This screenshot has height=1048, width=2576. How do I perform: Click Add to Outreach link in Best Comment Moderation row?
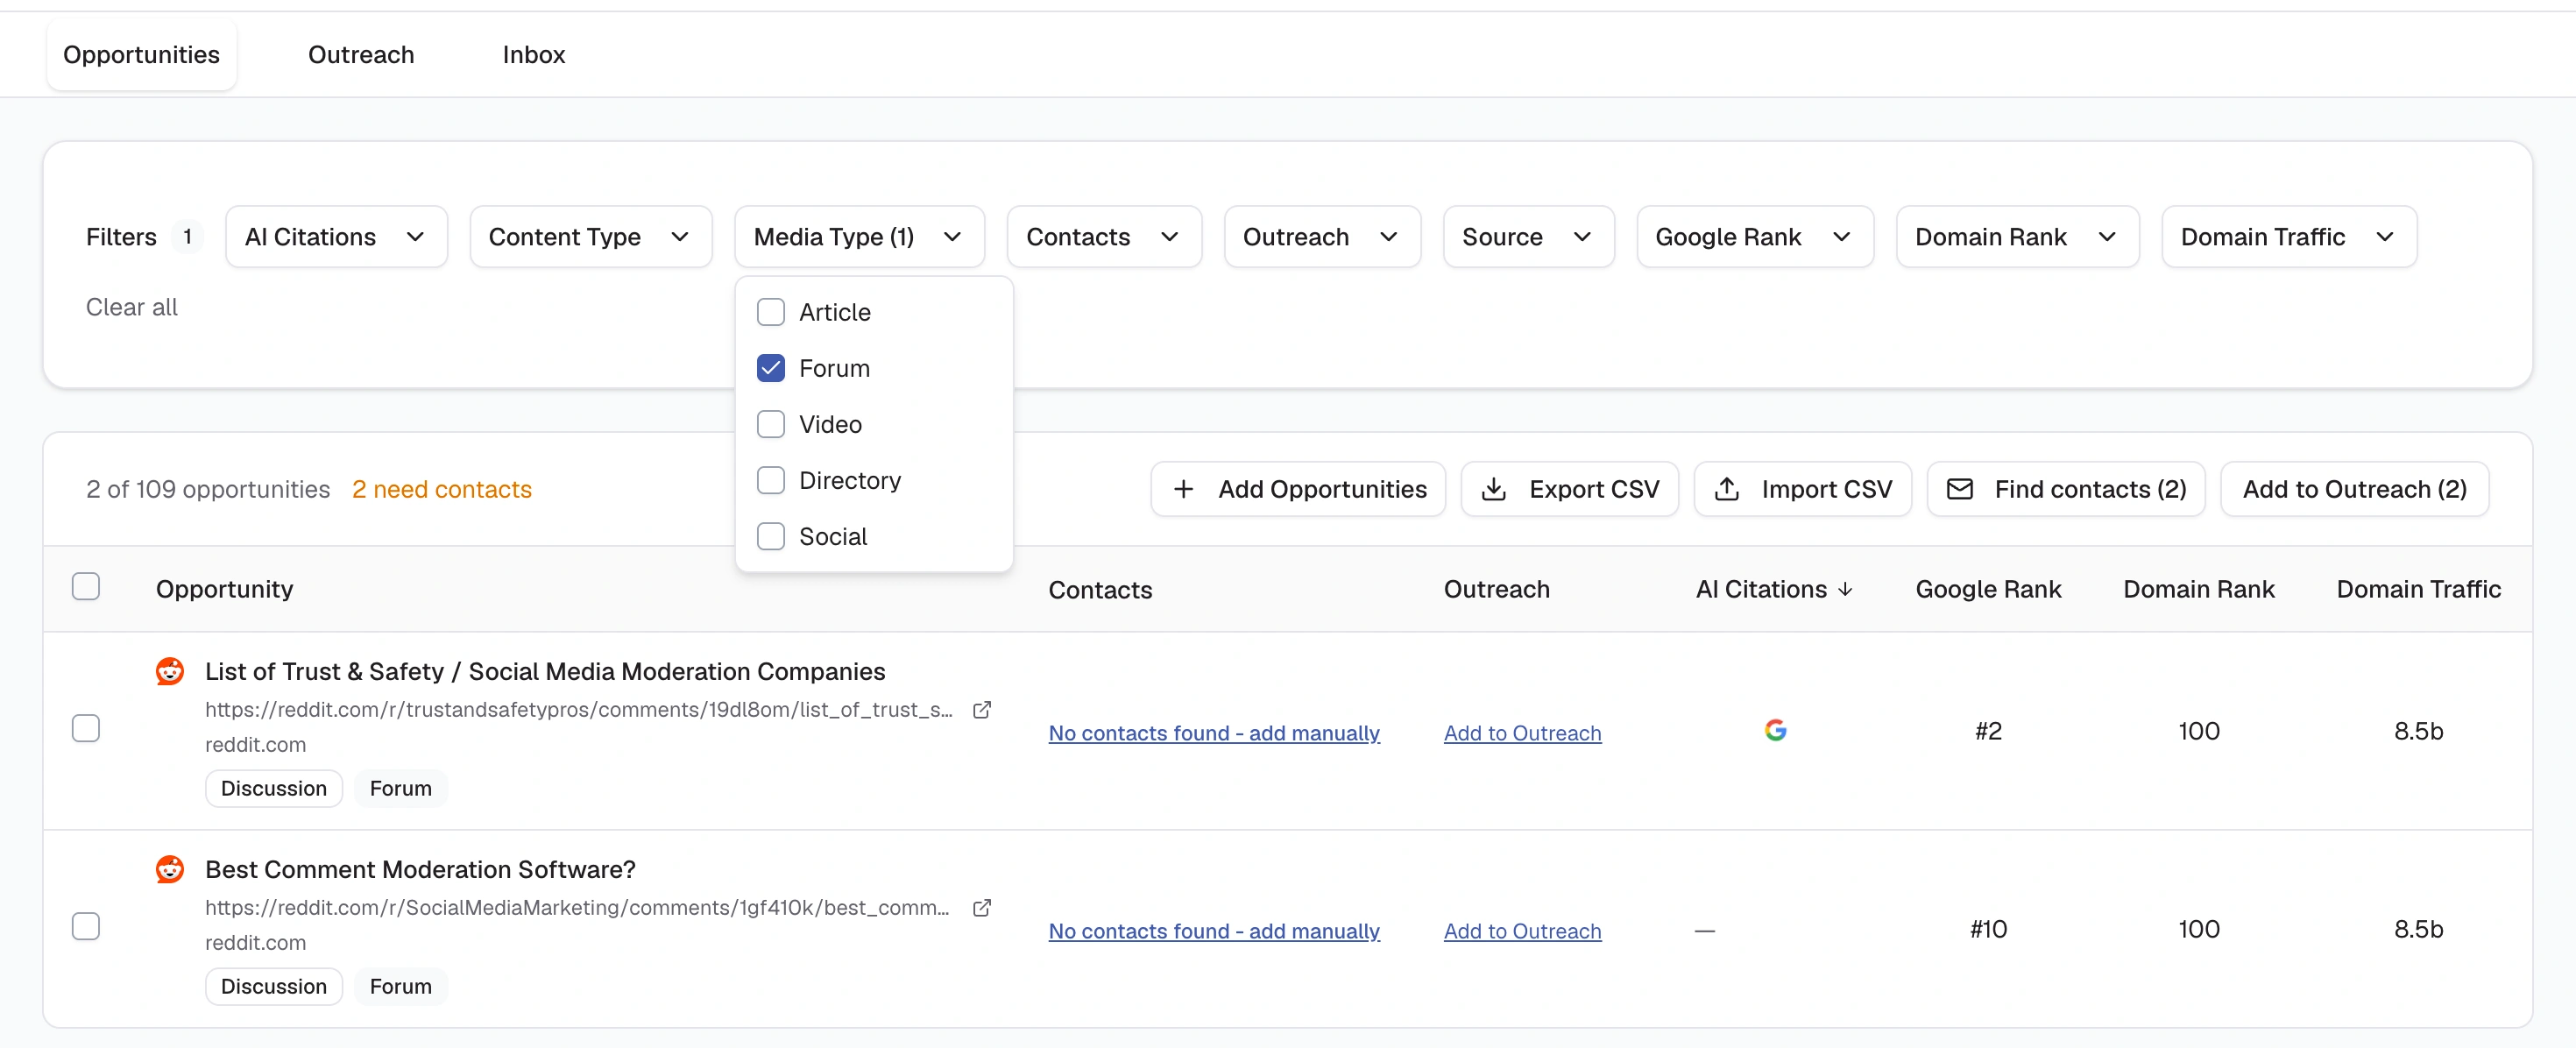point(1522,931)
